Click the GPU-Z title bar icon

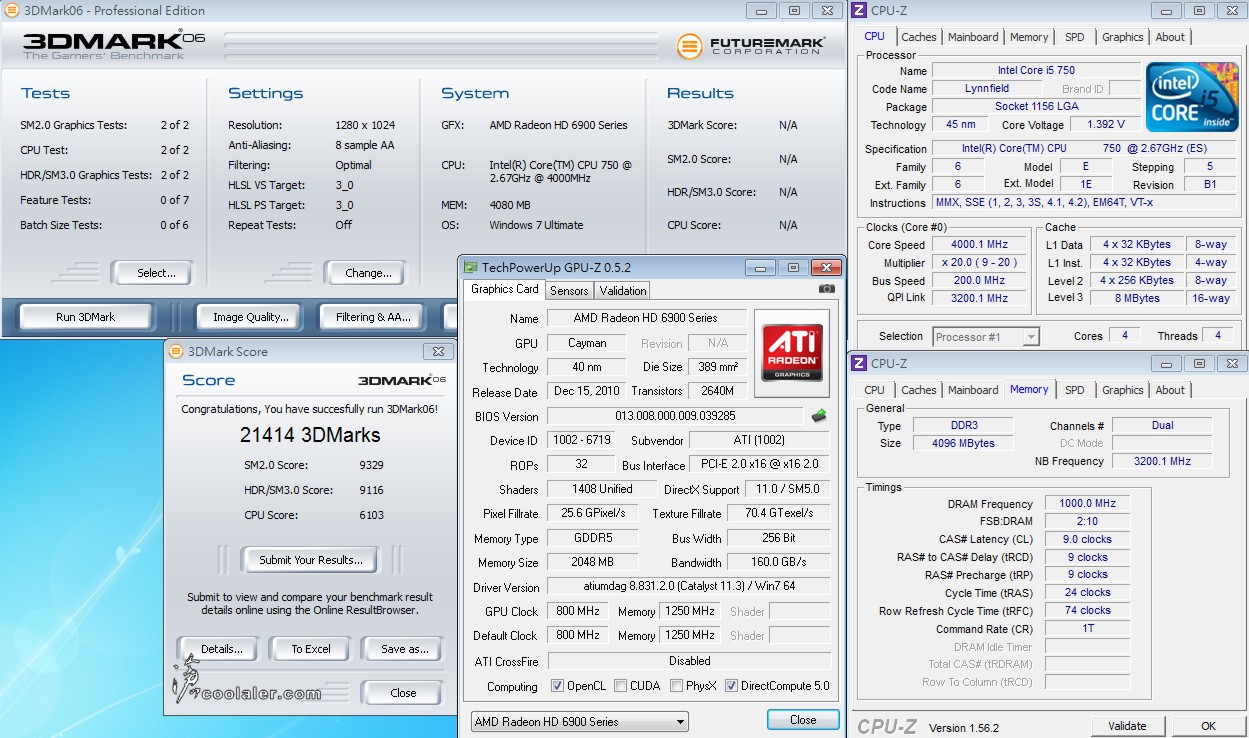(x=470, y=267)
